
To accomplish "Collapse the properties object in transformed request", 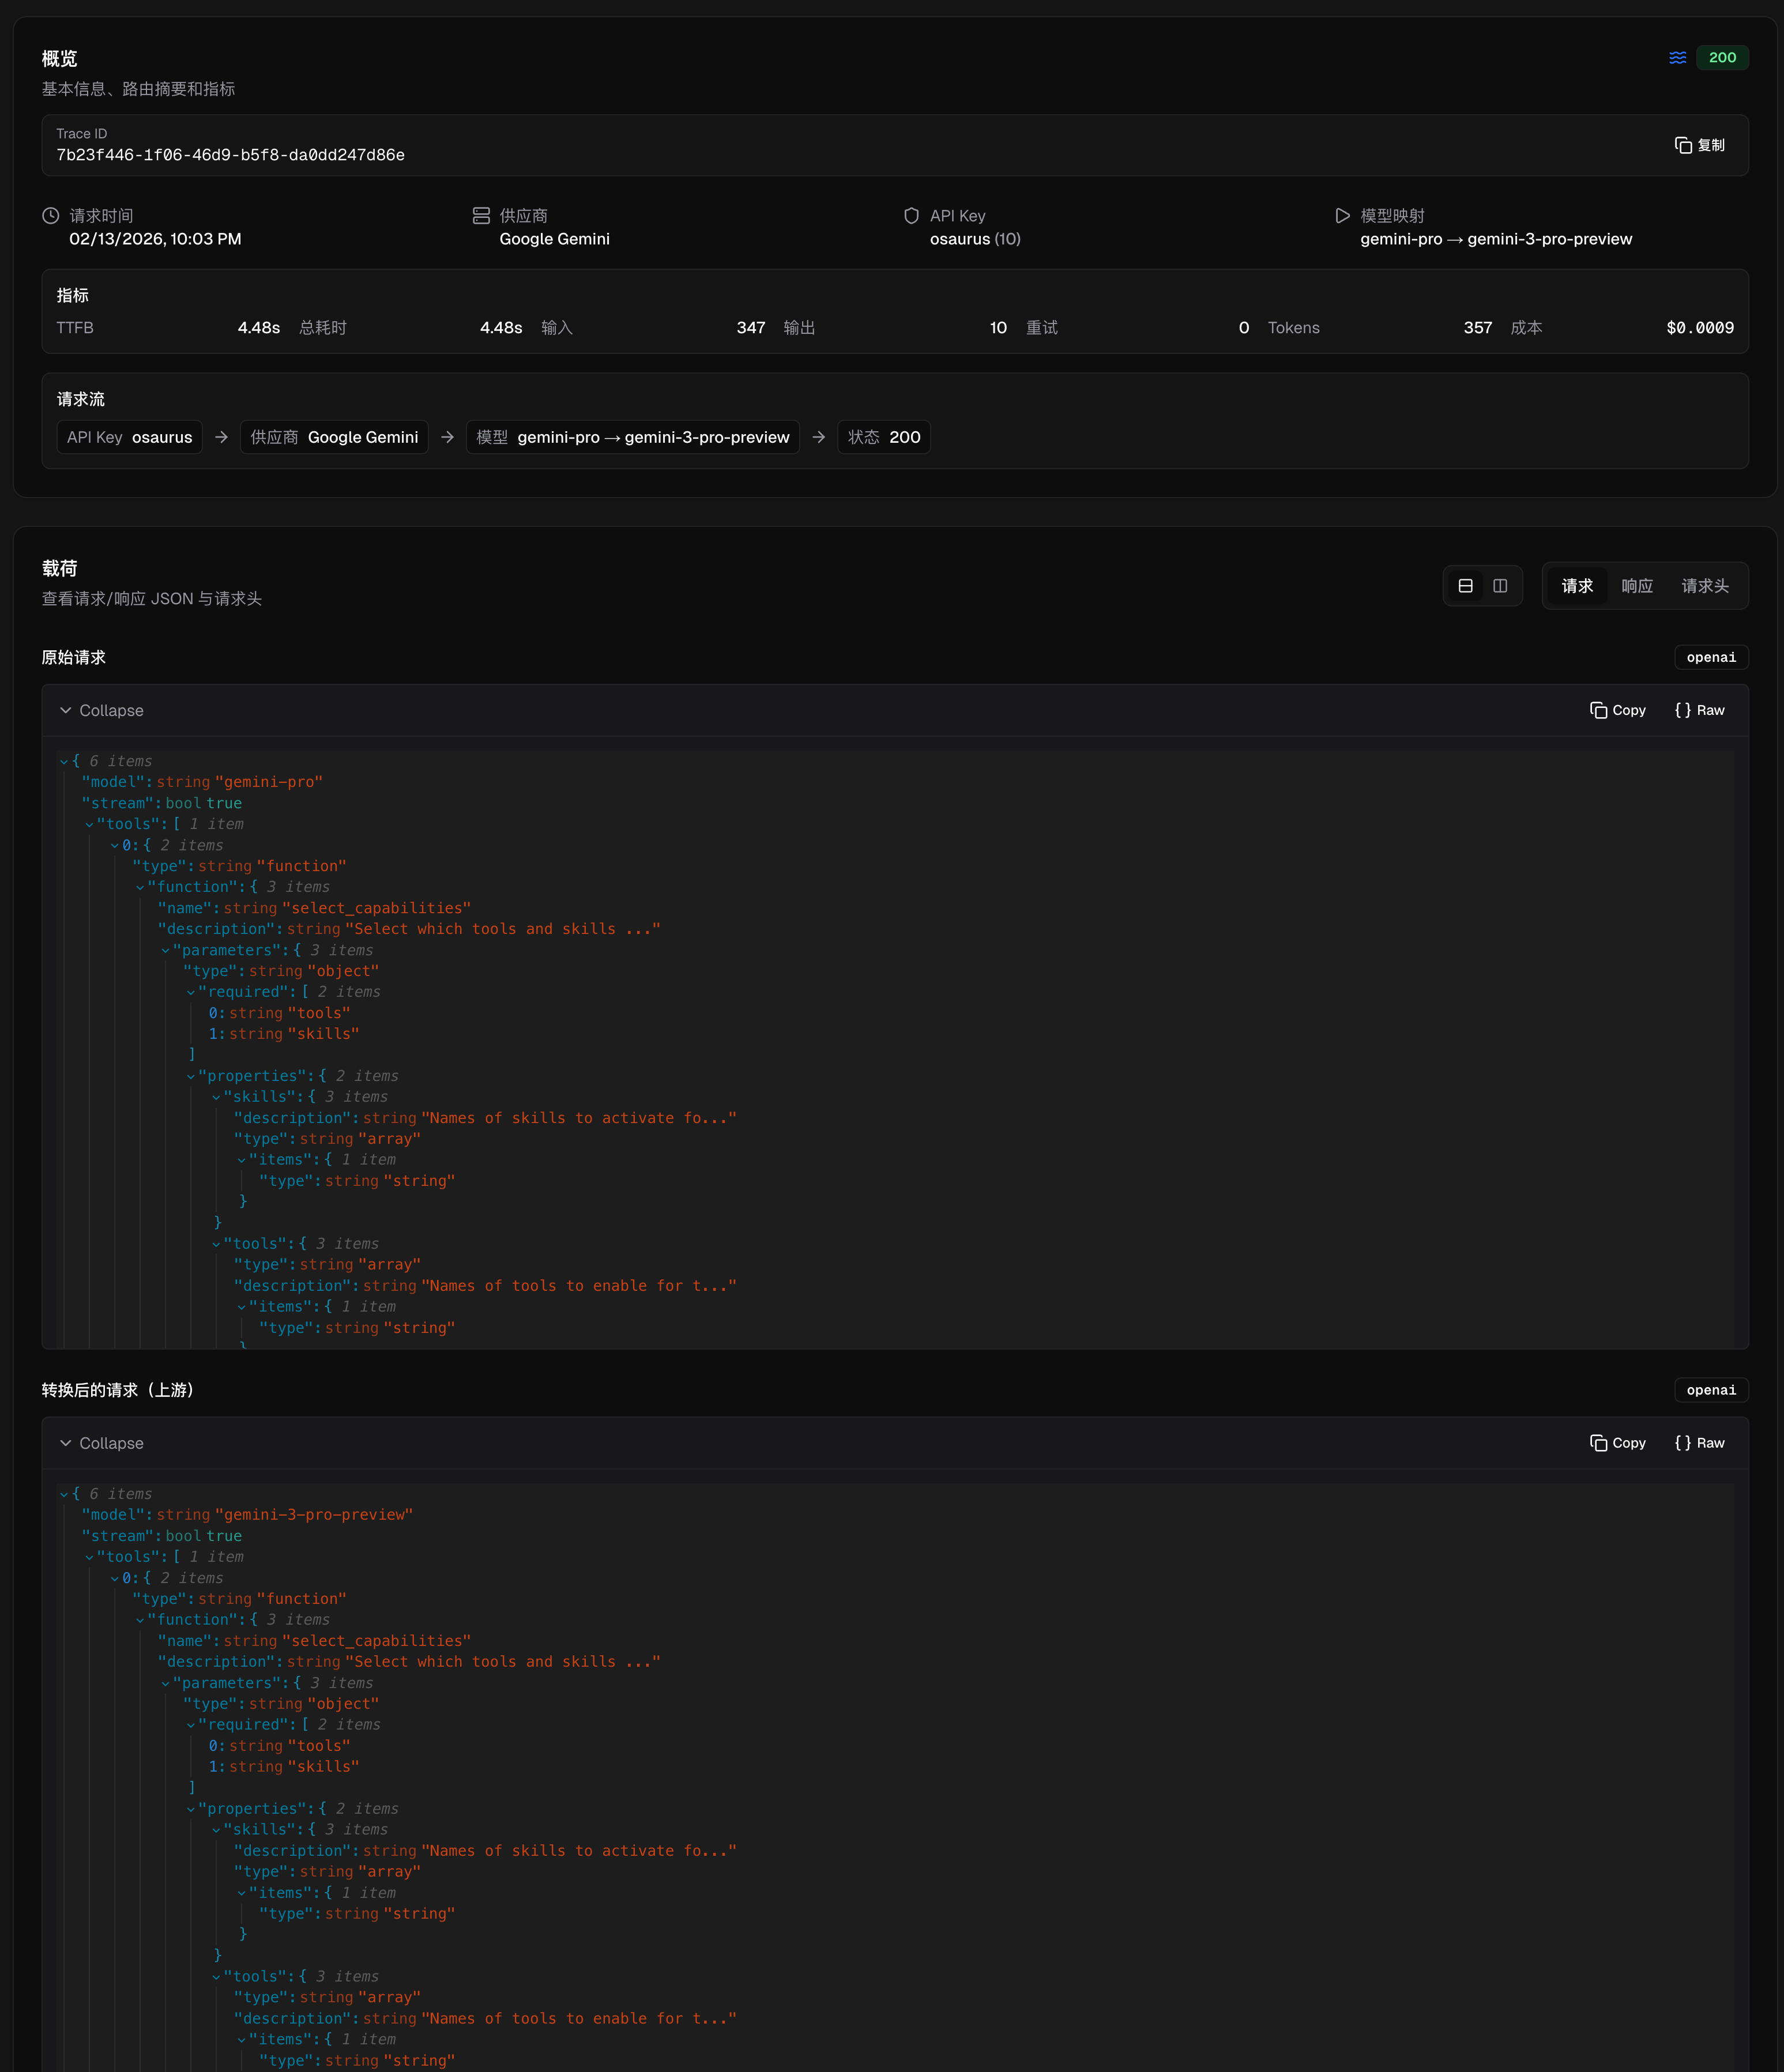I will pyautogui.click(x=190, y=1808).
